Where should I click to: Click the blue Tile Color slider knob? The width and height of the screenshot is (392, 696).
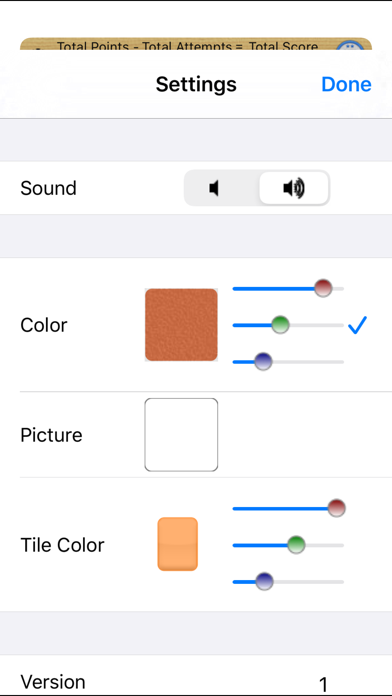pos(264,581)
